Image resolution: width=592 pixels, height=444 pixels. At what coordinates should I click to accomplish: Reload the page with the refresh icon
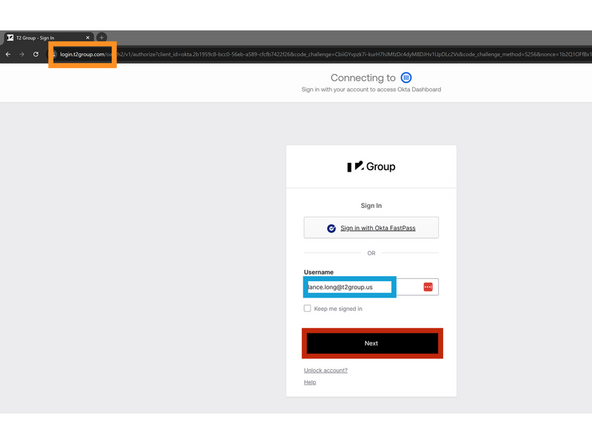tap(35, 54)
